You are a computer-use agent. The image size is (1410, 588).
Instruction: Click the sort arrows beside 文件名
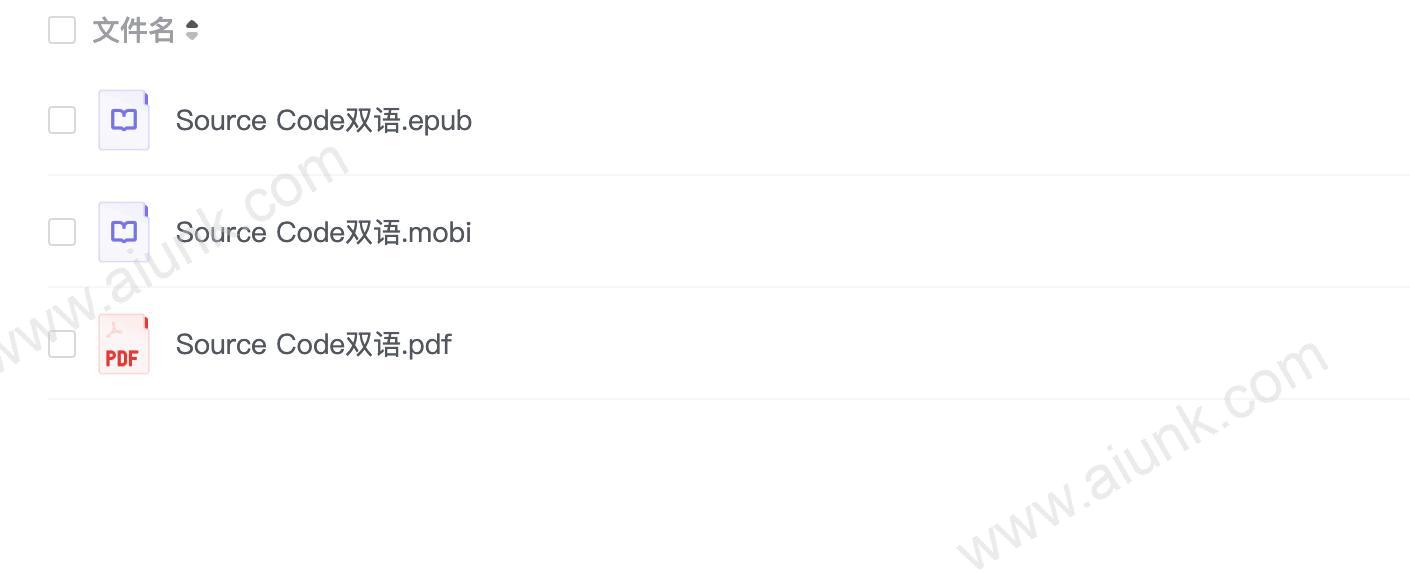click(x=192, y=31)
